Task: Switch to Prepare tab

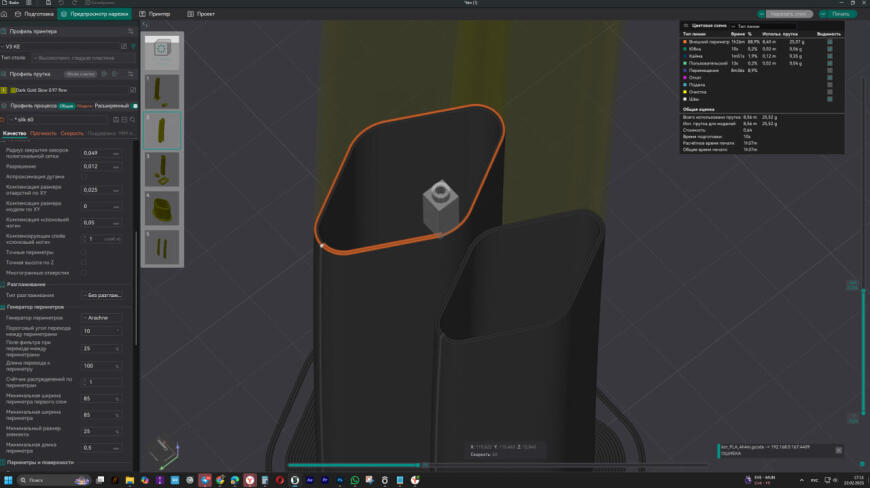Action: point(34,14)
